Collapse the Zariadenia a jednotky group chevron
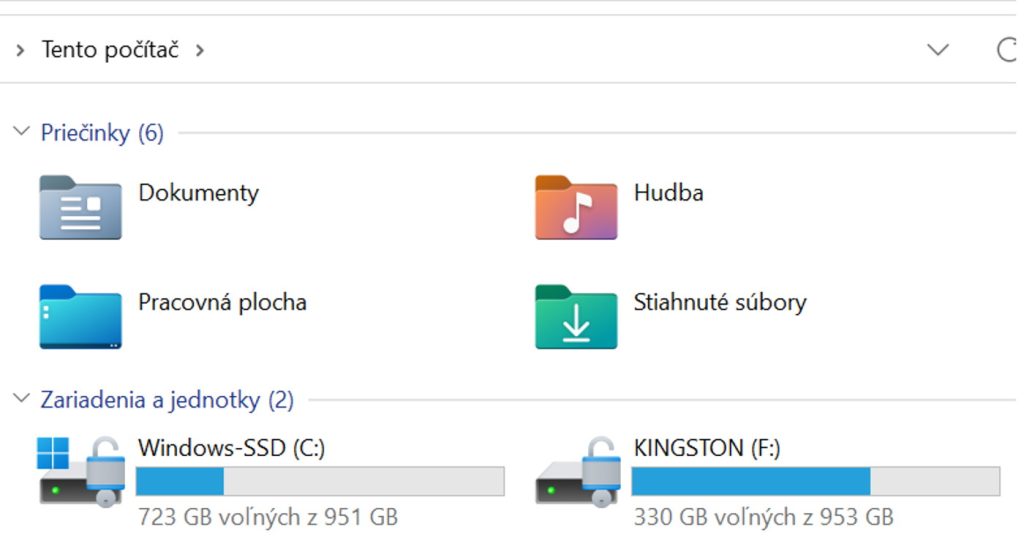The image size is (1024, 538). [x=22, y=398]
